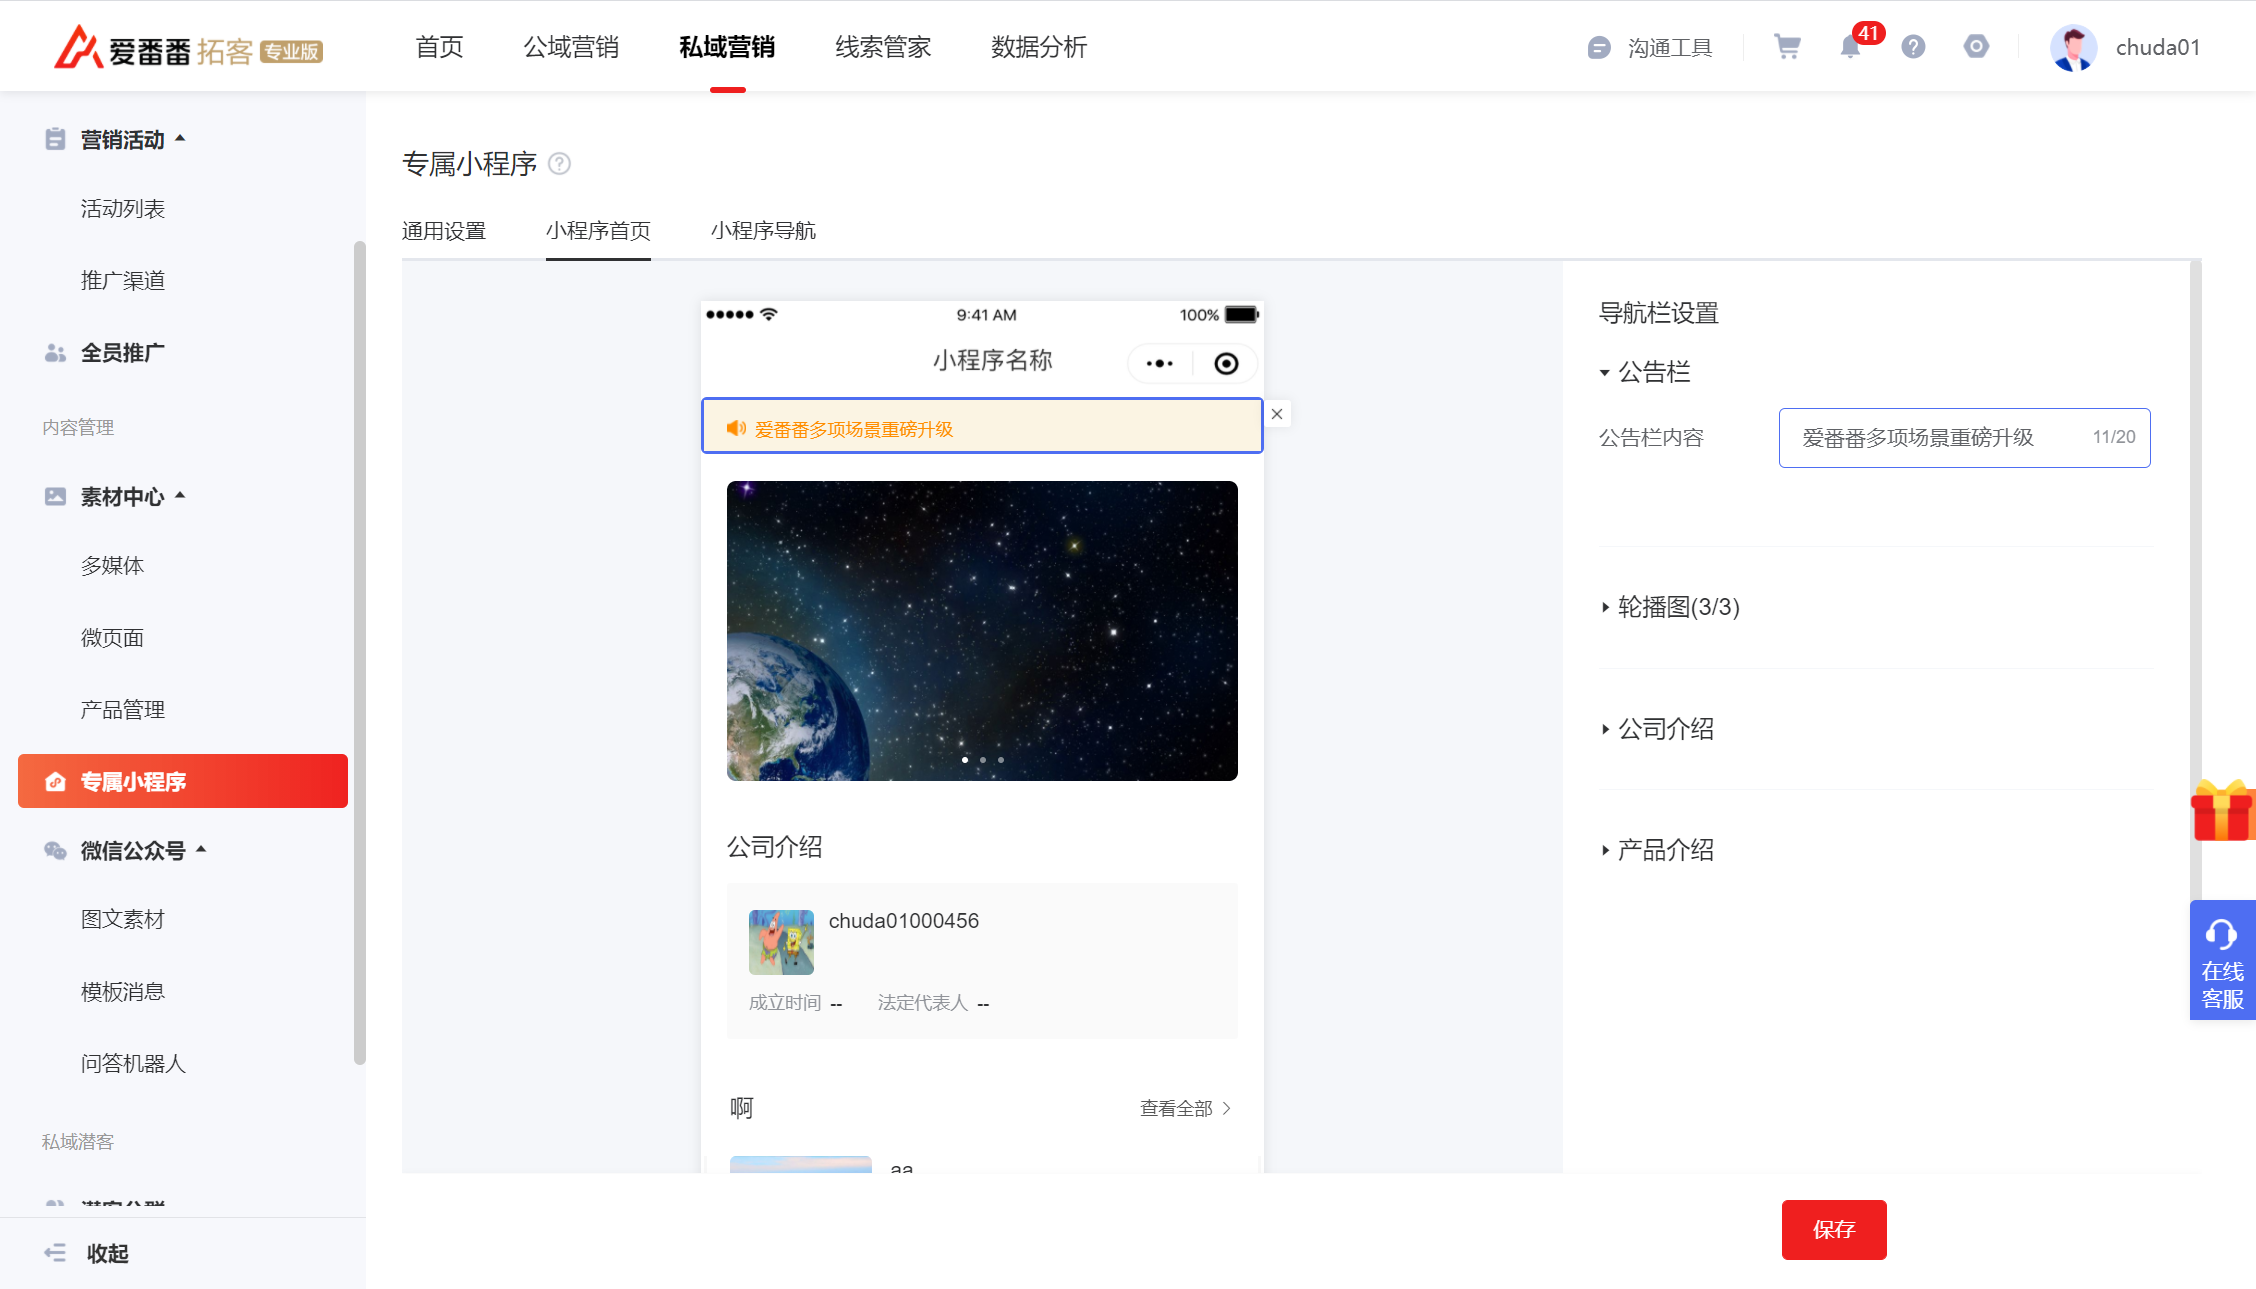
Task: Switch to 通用设置 tab
Action: click(x=444, y=231)
